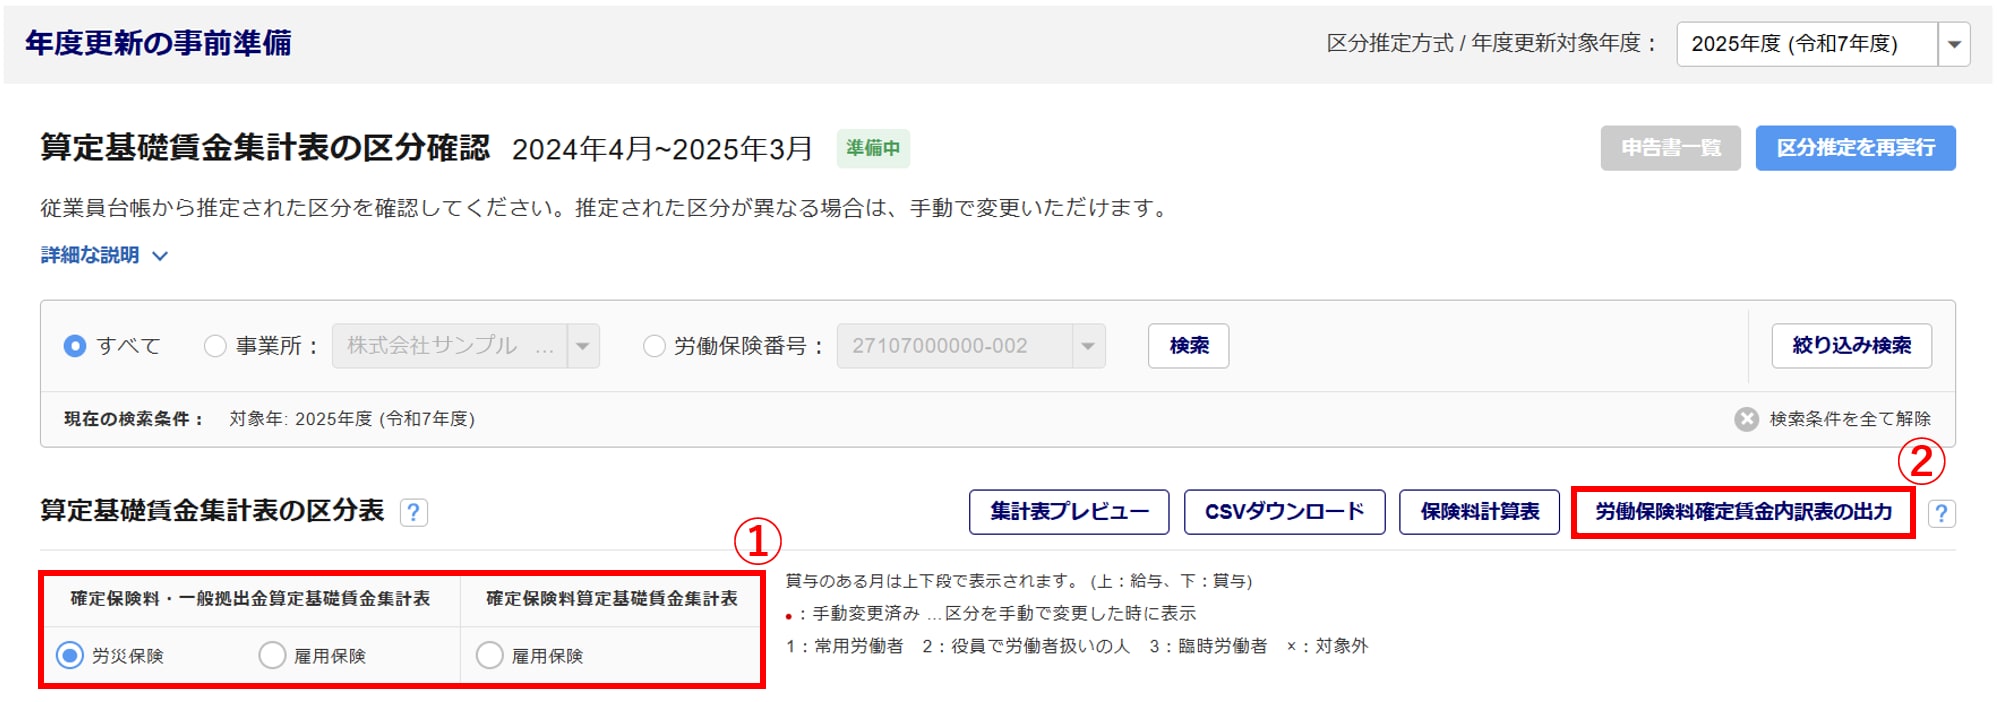Click the 区分推定を再実行 button
Viewport: 1997px width, 702px height.
[x=1855, y=148]
